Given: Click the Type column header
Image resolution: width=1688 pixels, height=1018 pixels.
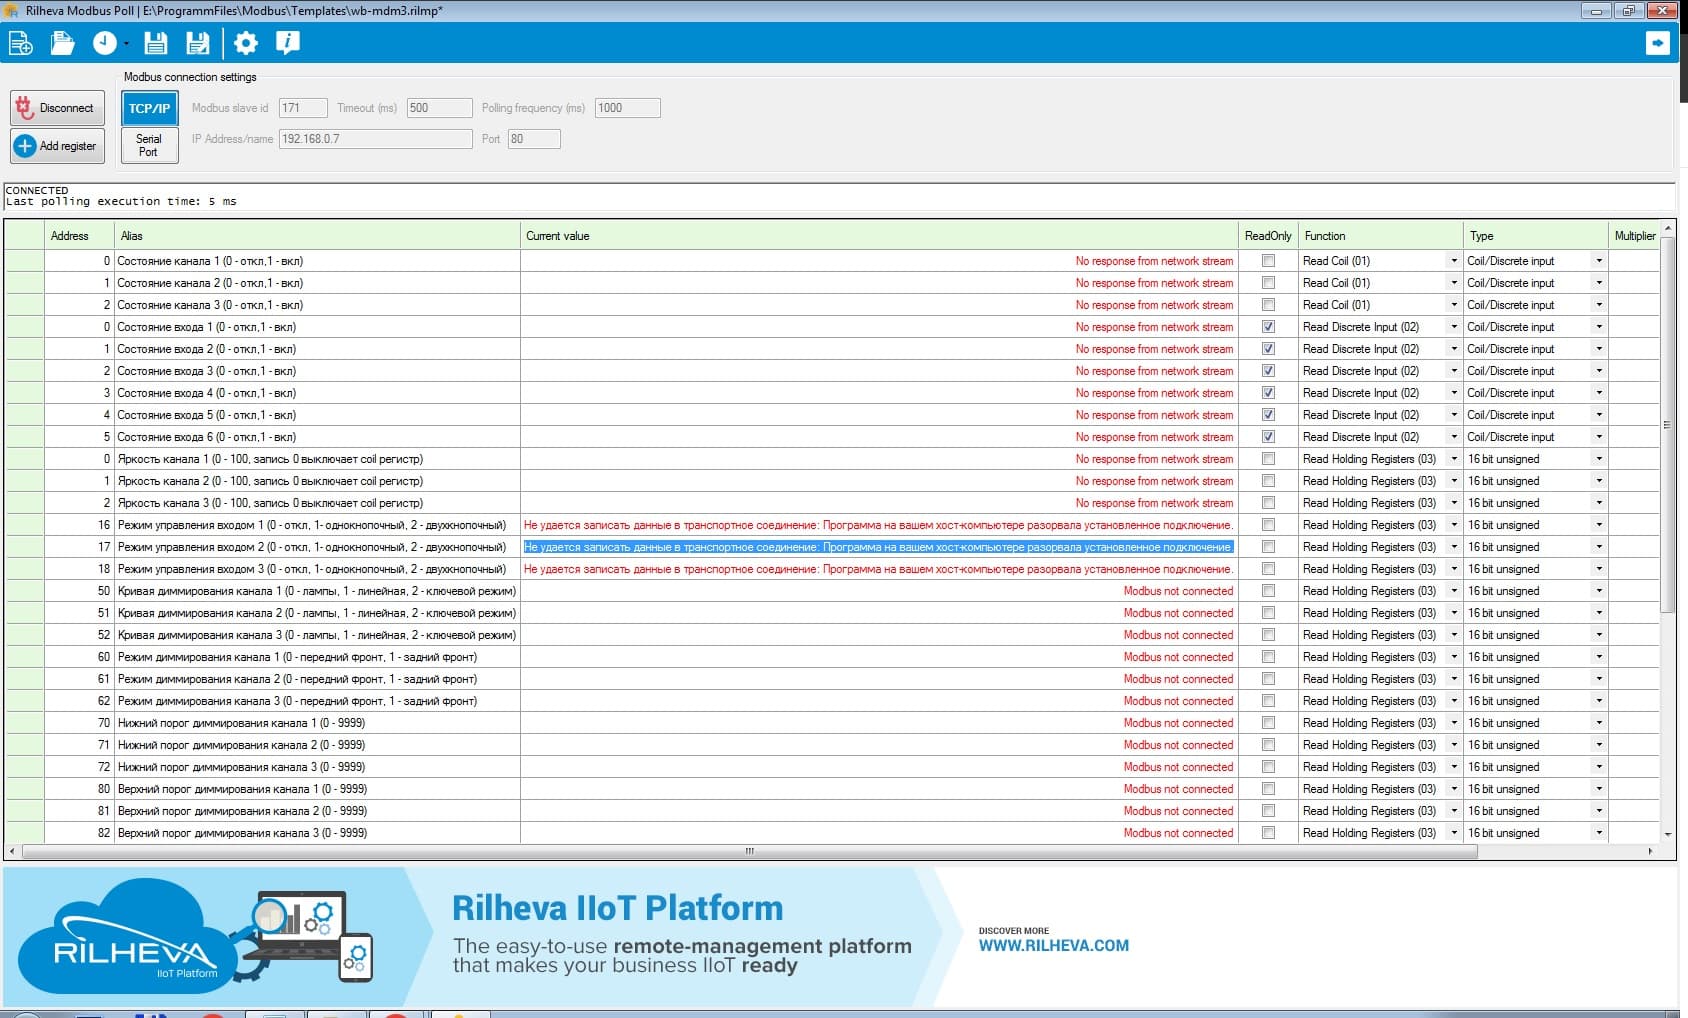Looking at the screenshot, I should click(1535, 236).
